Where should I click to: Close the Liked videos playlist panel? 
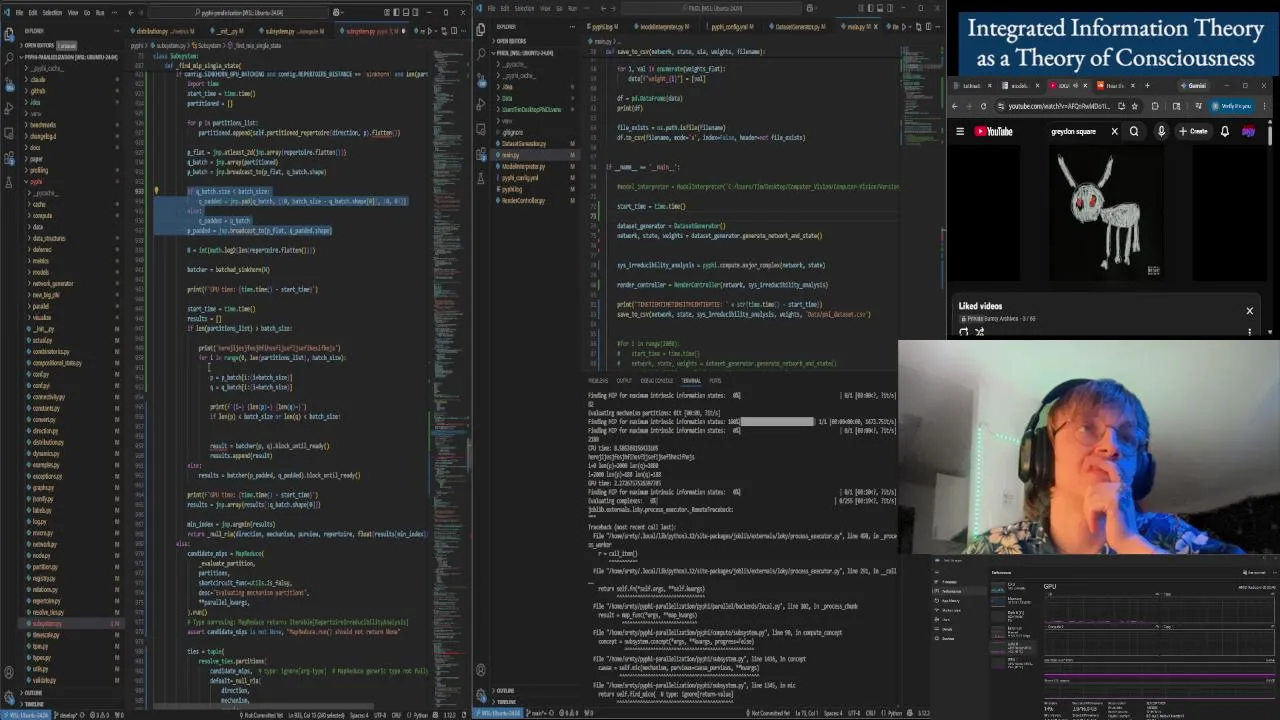point(1249,311)
